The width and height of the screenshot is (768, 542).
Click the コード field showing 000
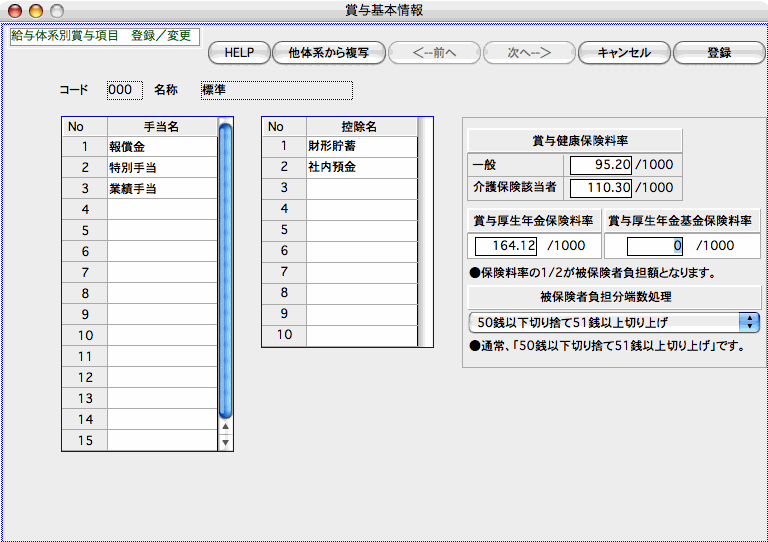tap(124, 90)
